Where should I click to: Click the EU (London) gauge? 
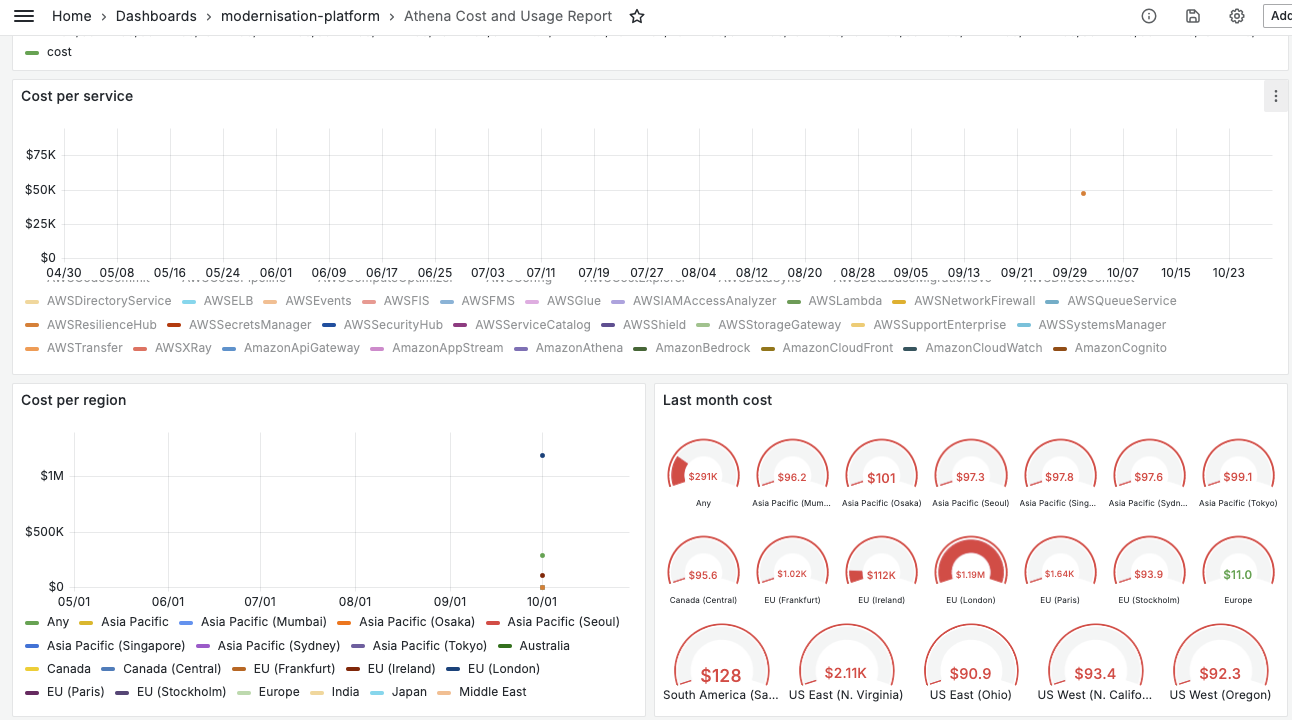[x=970, y=566]
